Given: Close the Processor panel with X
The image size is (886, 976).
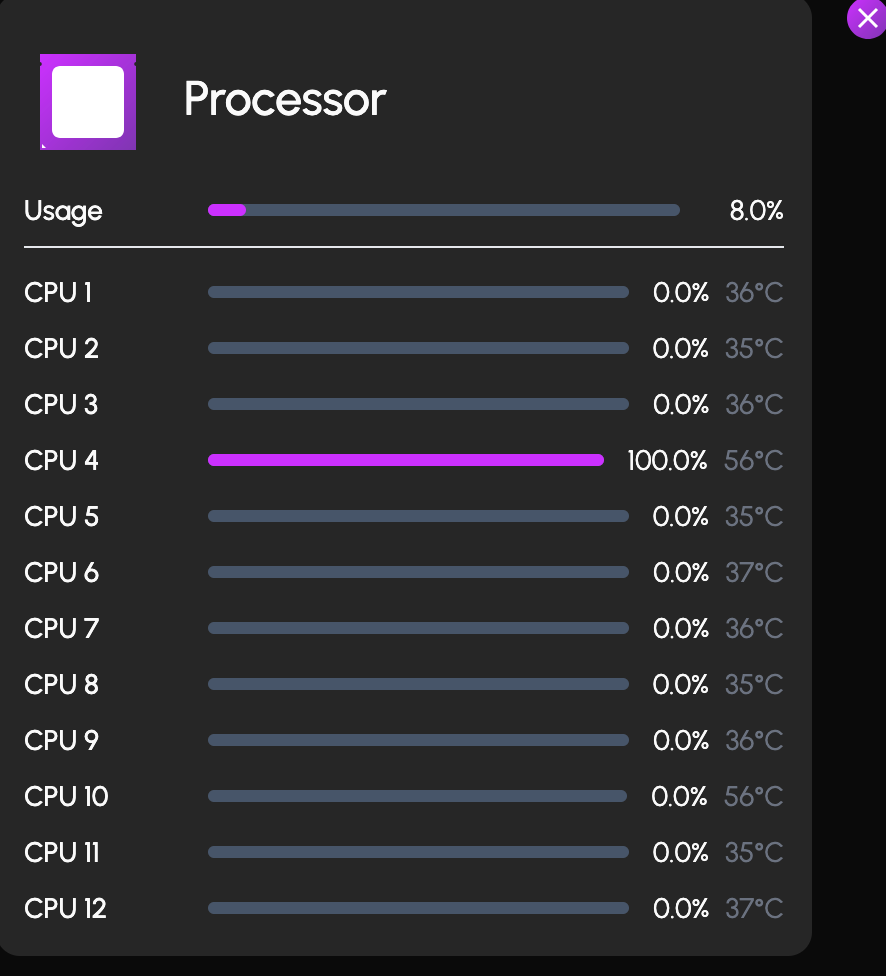Looking at the screenshot, I should point(867,19).
